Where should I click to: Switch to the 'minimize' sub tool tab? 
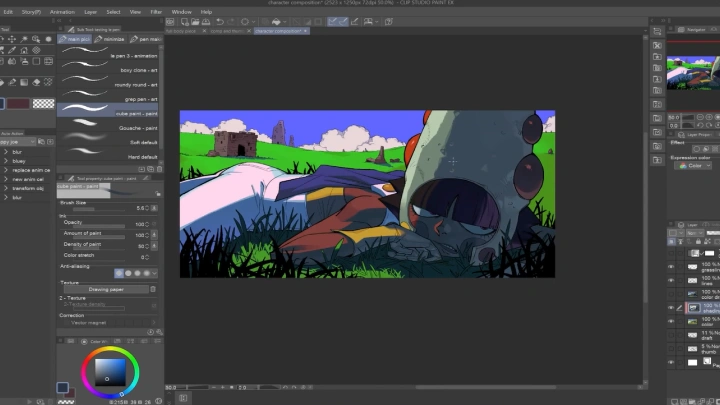110,39
